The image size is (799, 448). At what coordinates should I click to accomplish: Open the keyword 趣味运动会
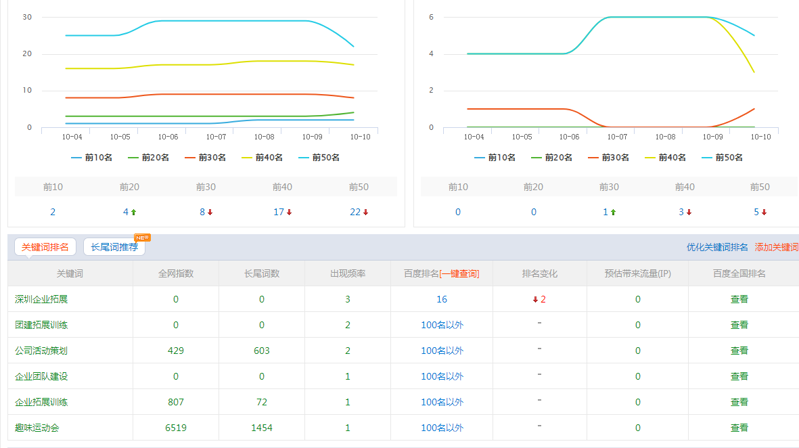(x=37, y=428)
